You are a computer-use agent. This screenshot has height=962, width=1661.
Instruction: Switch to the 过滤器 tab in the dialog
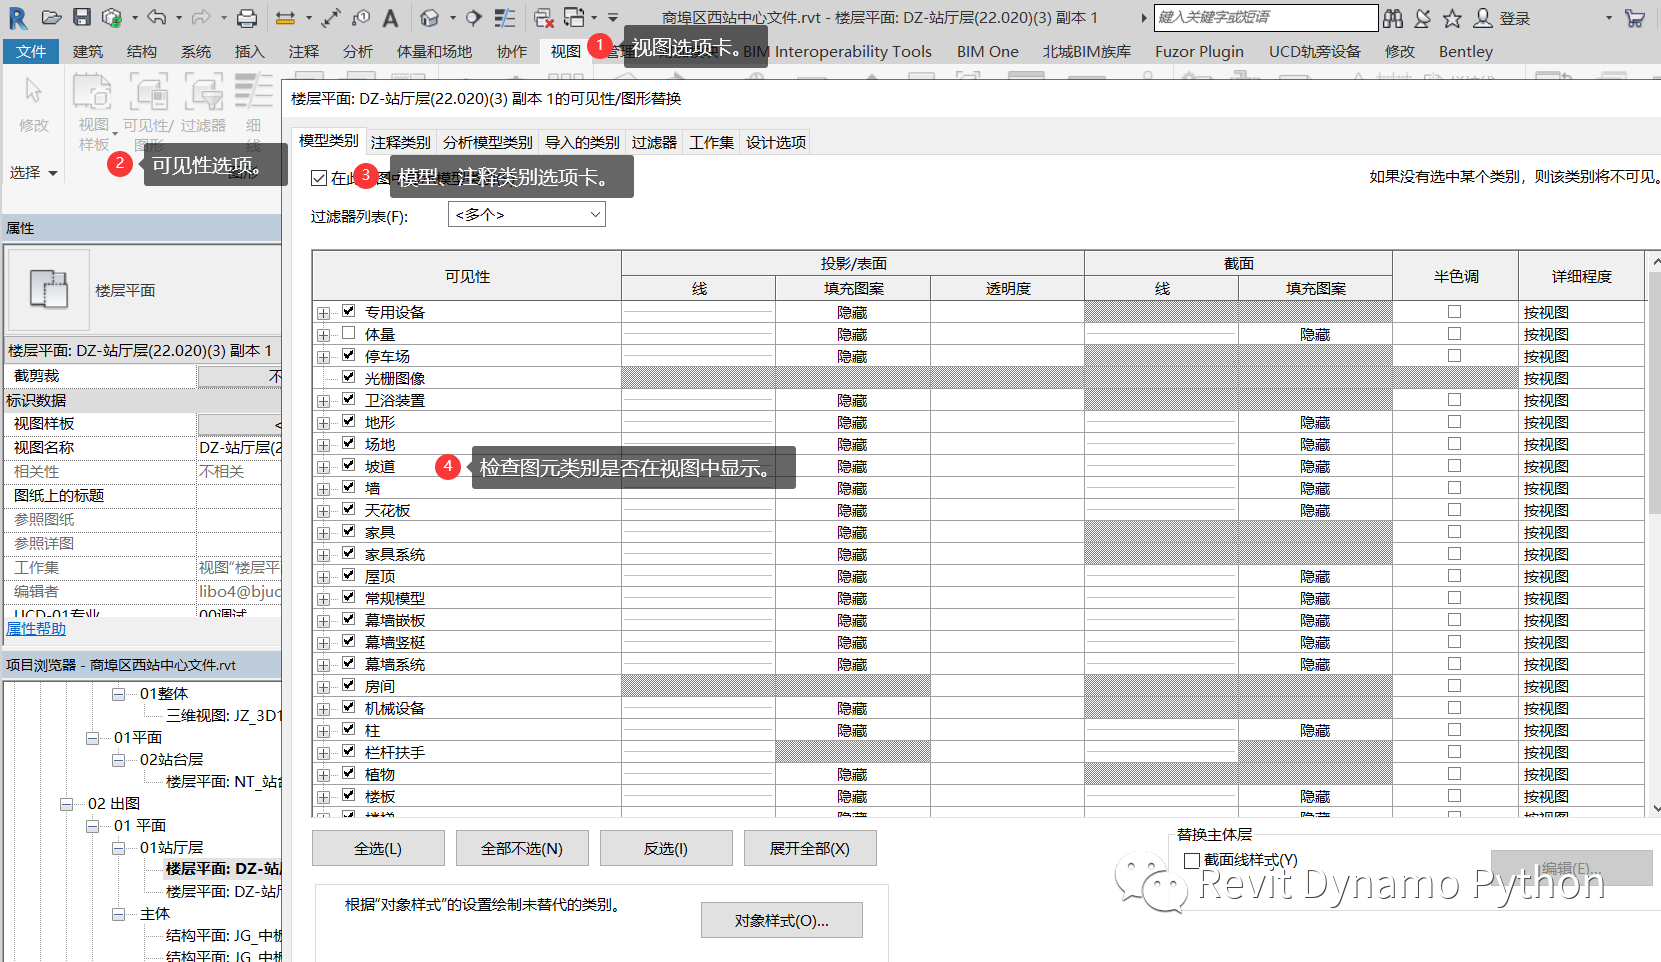coord(654,142)
